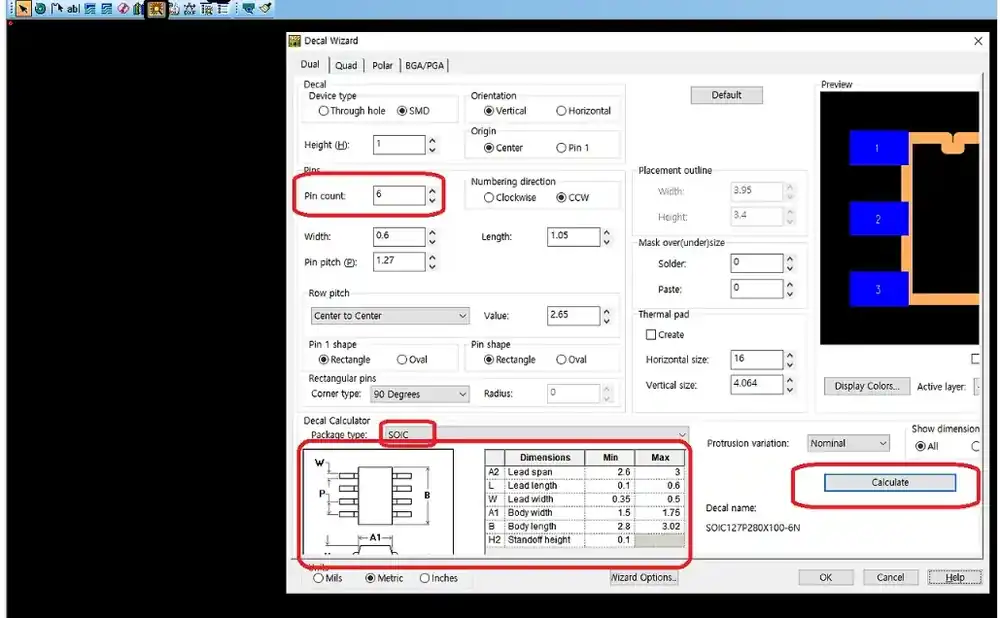Open the Protrusion variation Nominal dropdown
Viewport: 1000px width, 618px height.
[x=848, y=443]
